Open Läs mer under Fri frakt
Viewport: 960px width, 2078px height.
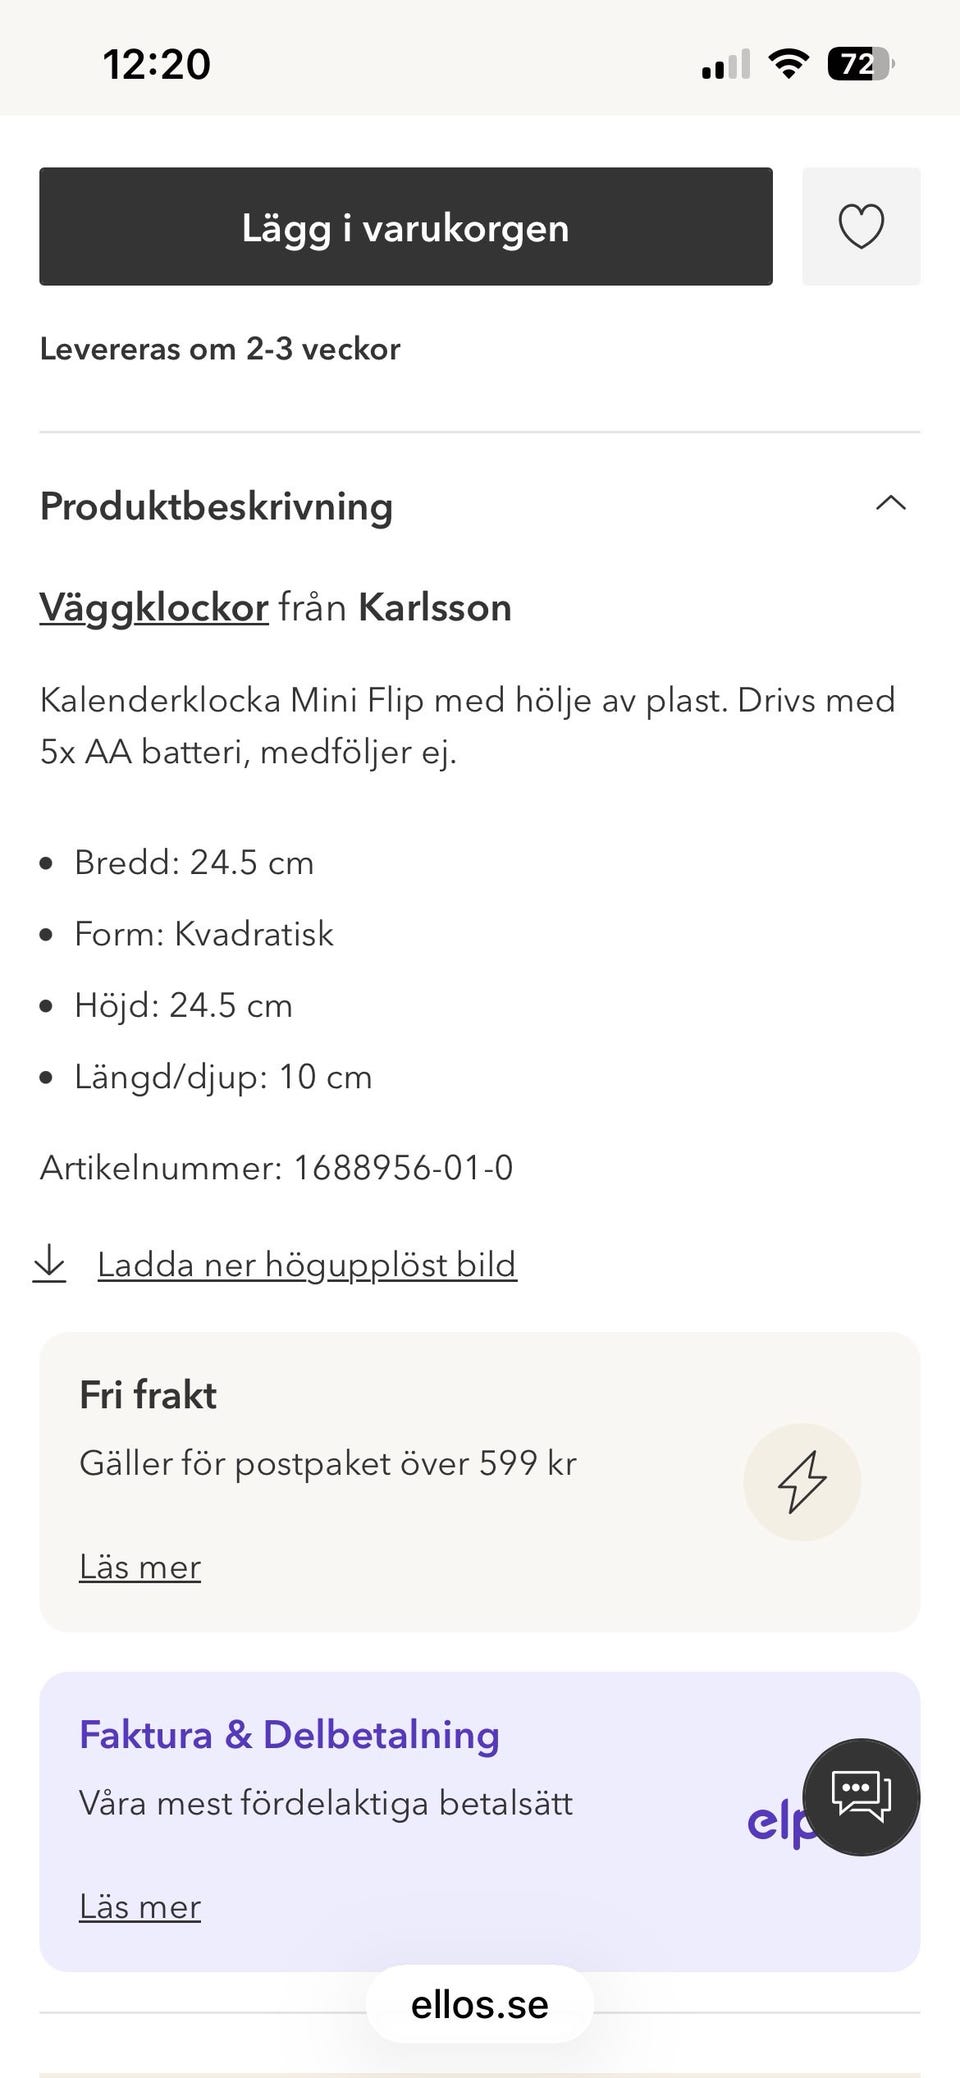[140, 1567]
